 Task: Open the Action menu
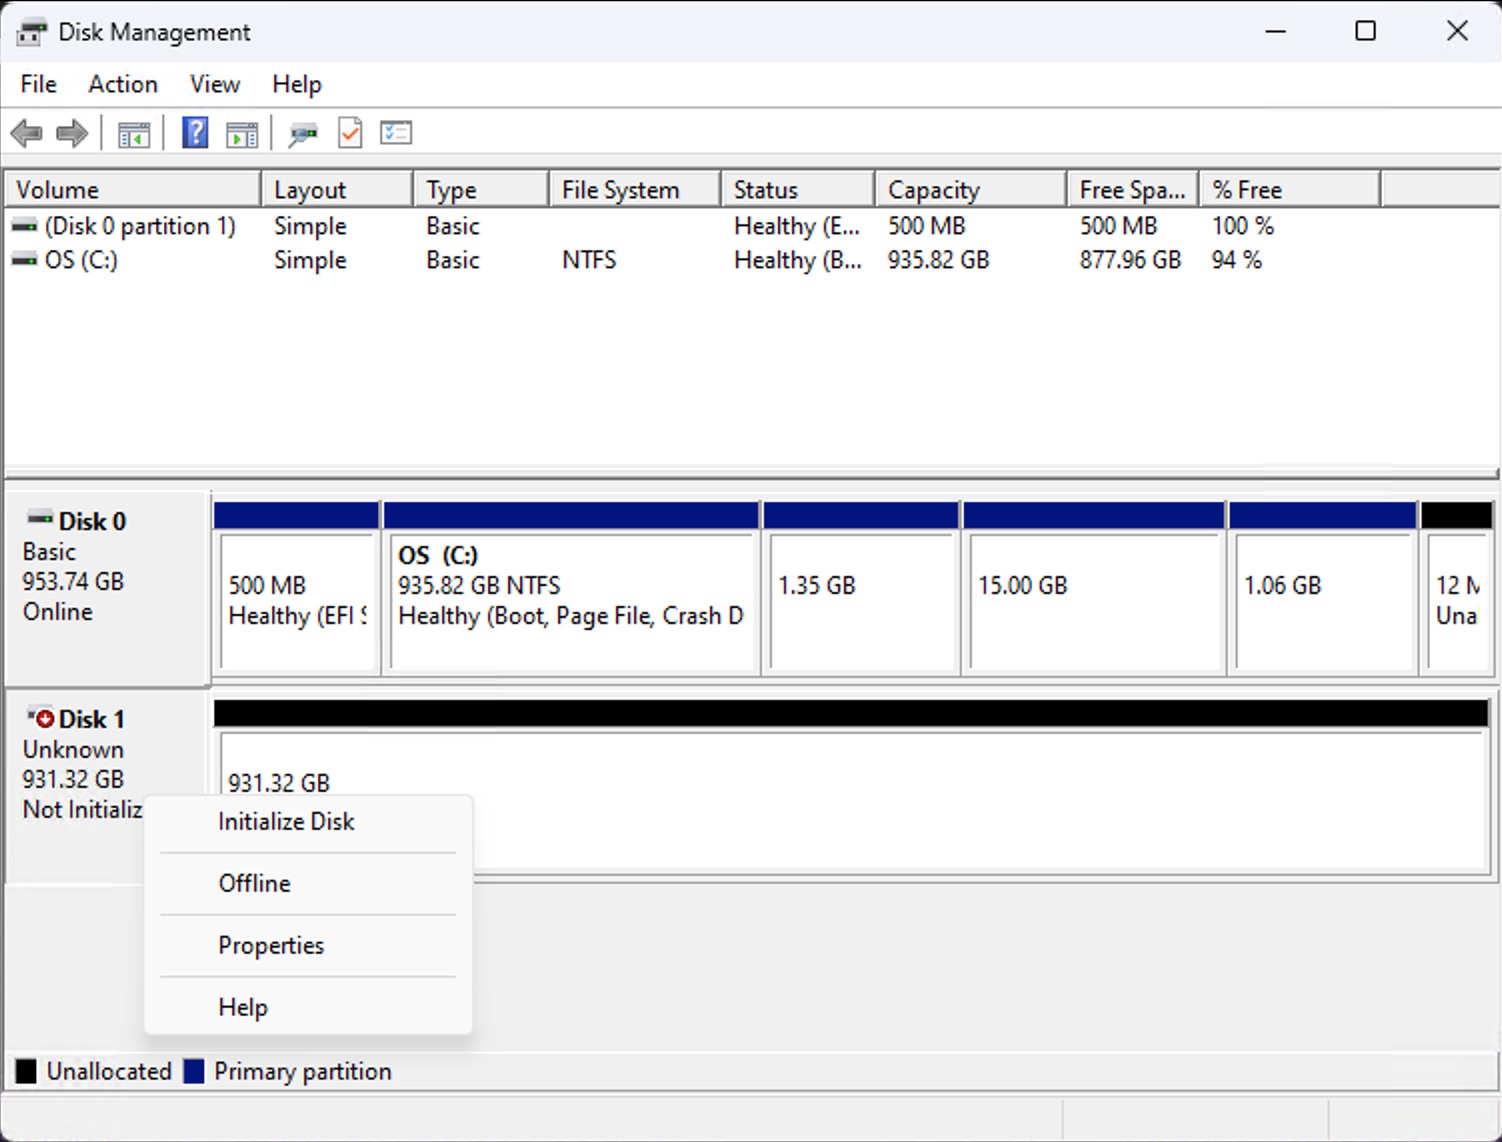[x=123, y=84]
